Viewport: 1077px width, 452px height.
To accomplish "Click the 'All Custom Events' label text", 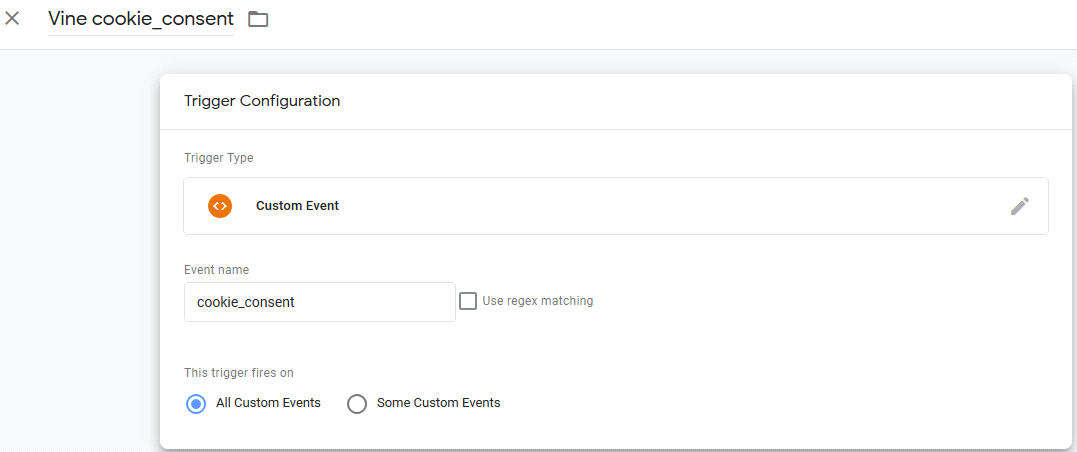I will point(268,403).
